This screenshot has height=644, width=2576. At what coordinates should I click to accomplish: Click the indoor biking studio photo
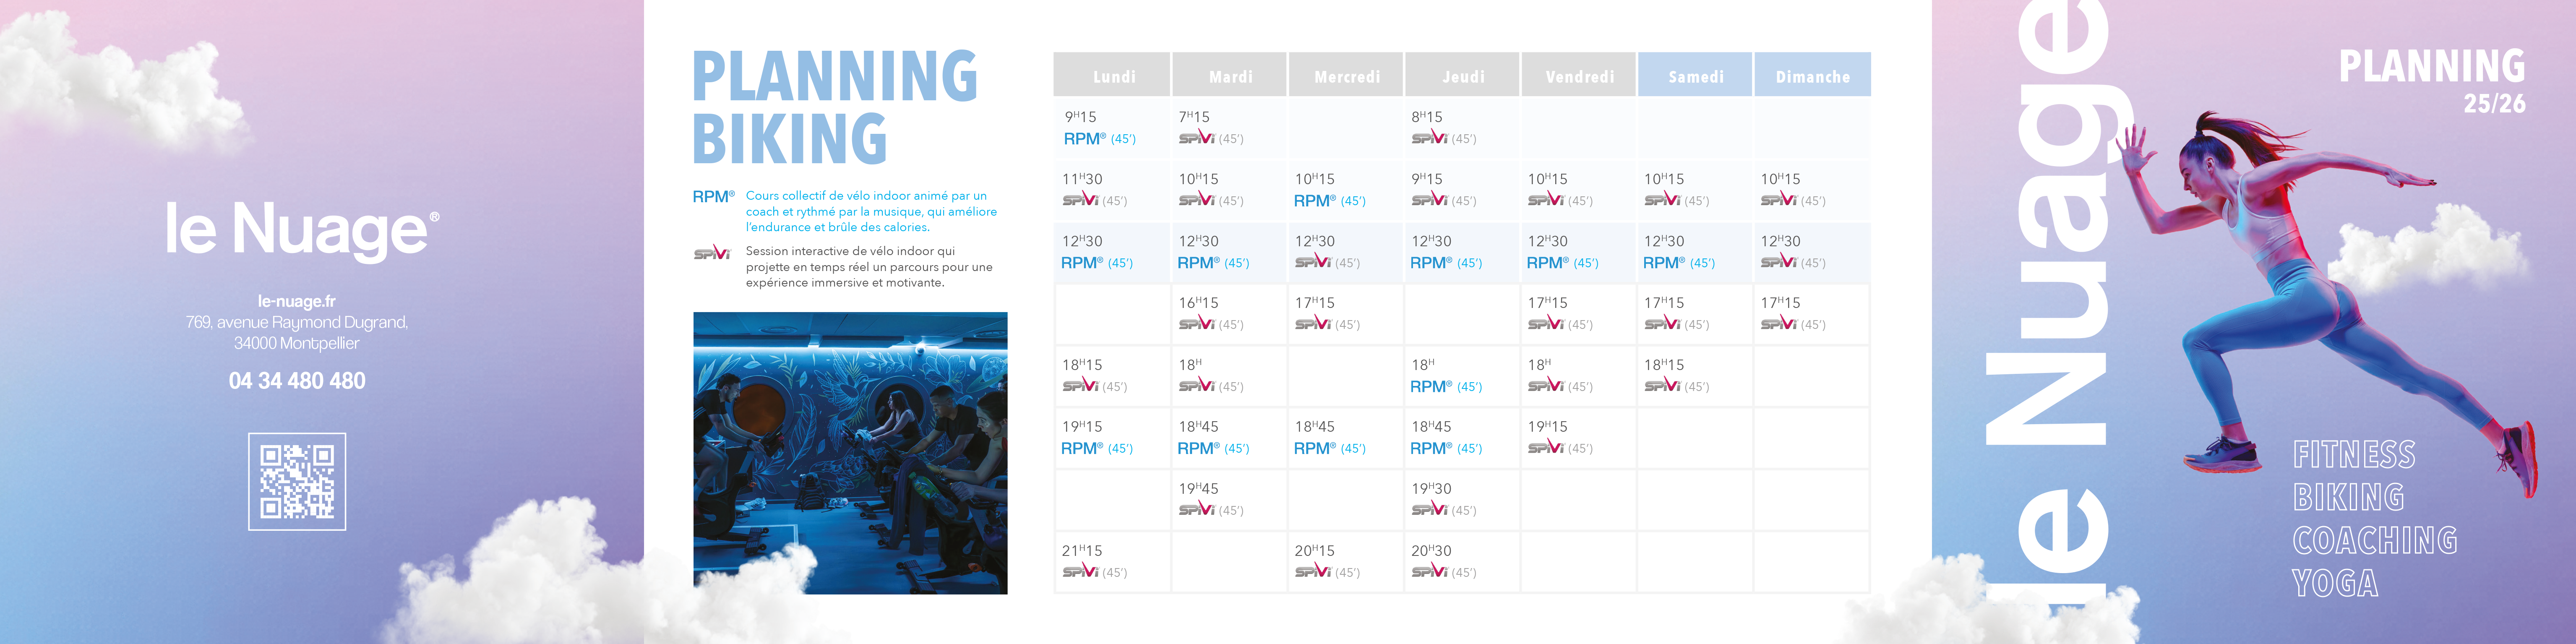click(850, 453)
